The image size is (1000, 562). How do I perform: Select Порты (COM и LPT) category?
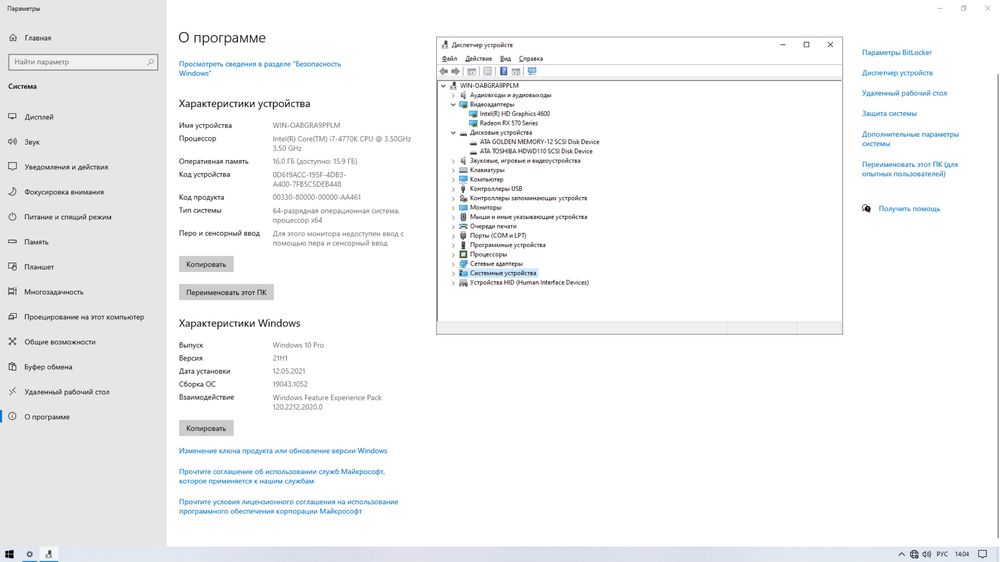497,235
